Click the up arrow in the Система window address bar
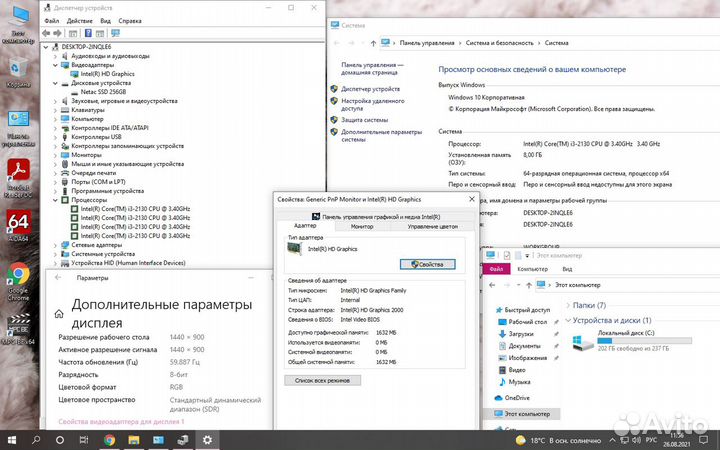 (373, 43)
